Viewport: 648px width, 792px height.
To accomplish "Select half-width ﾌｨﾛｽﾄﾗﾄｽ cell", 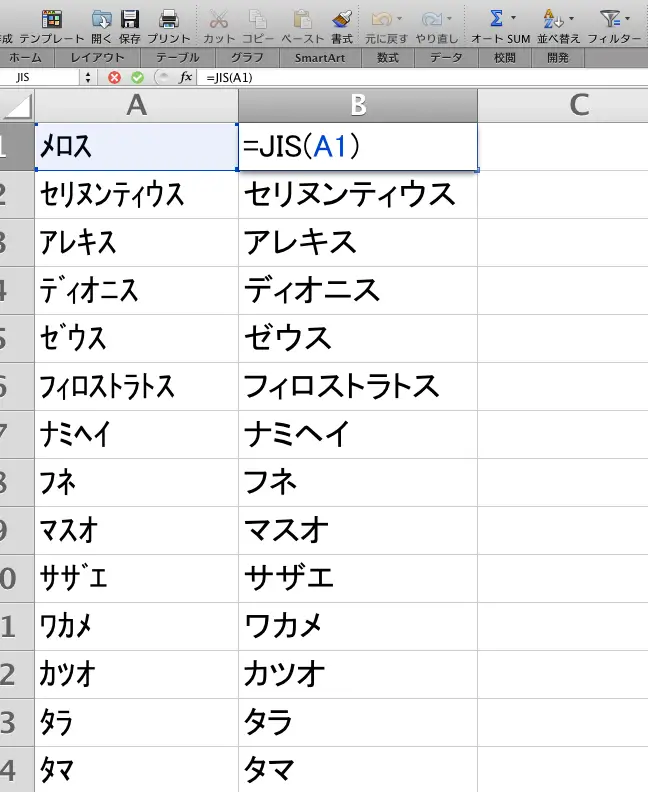I will tap(136, 386).
